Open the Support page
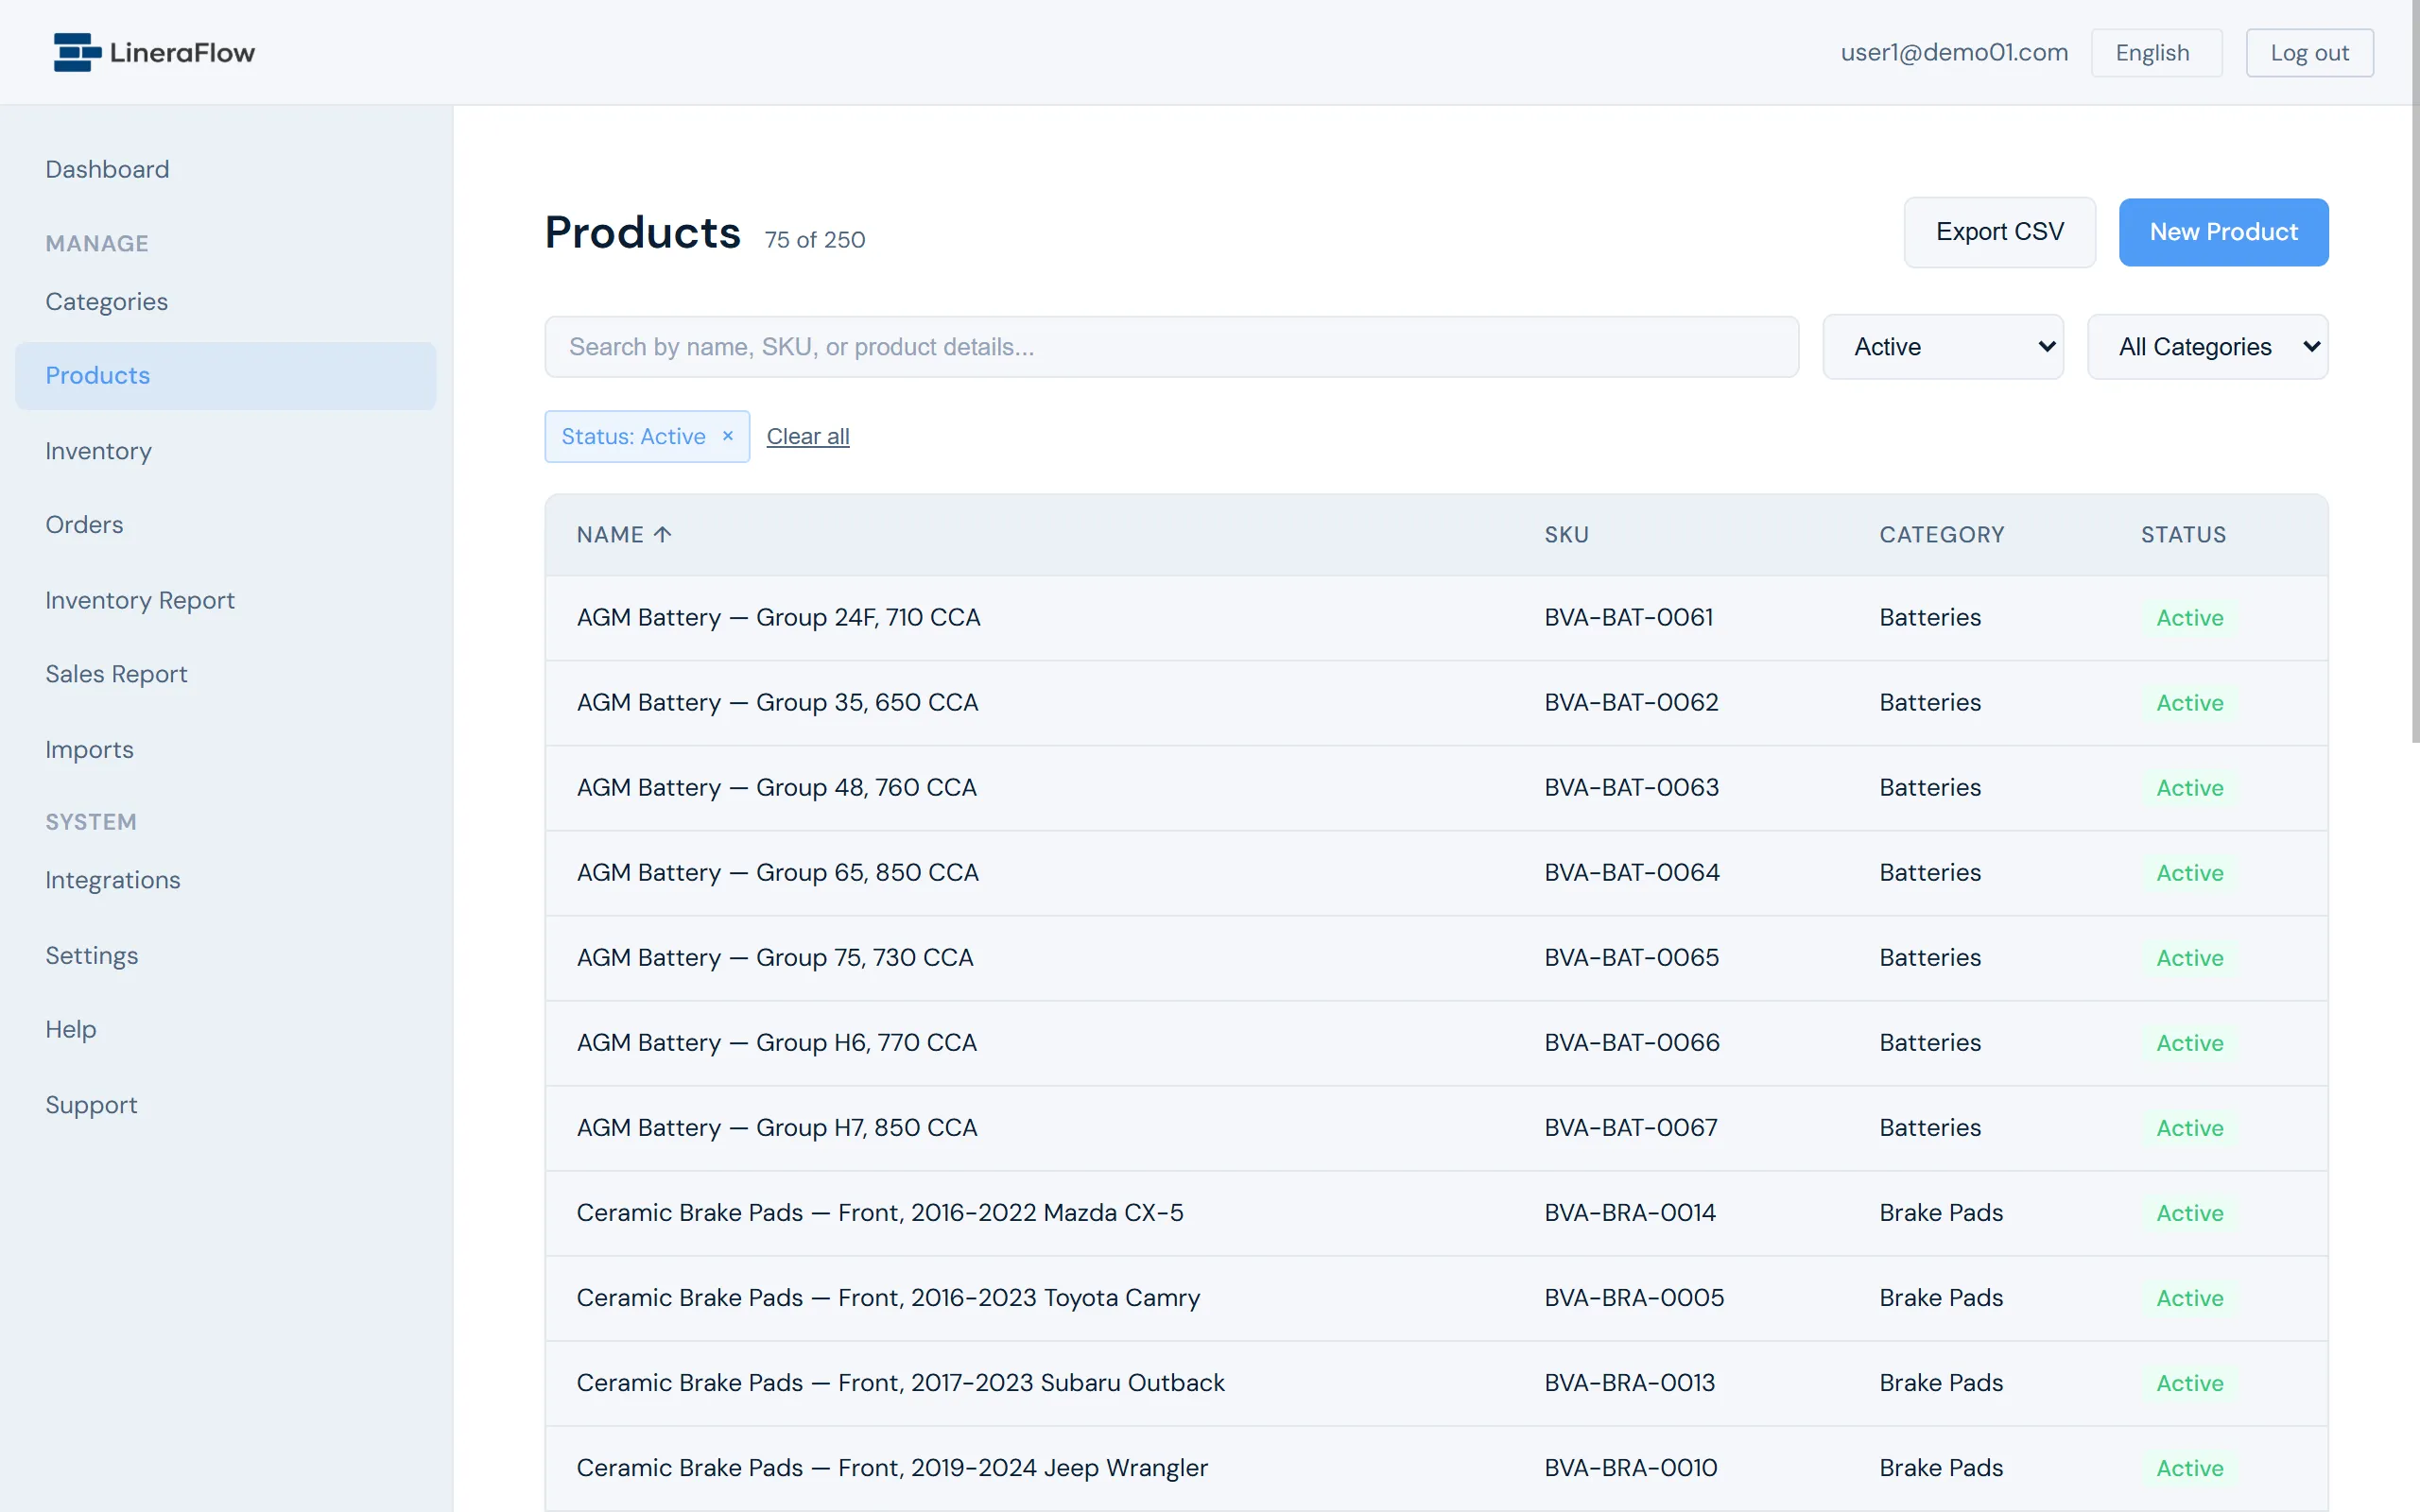 coord(91,1105)
